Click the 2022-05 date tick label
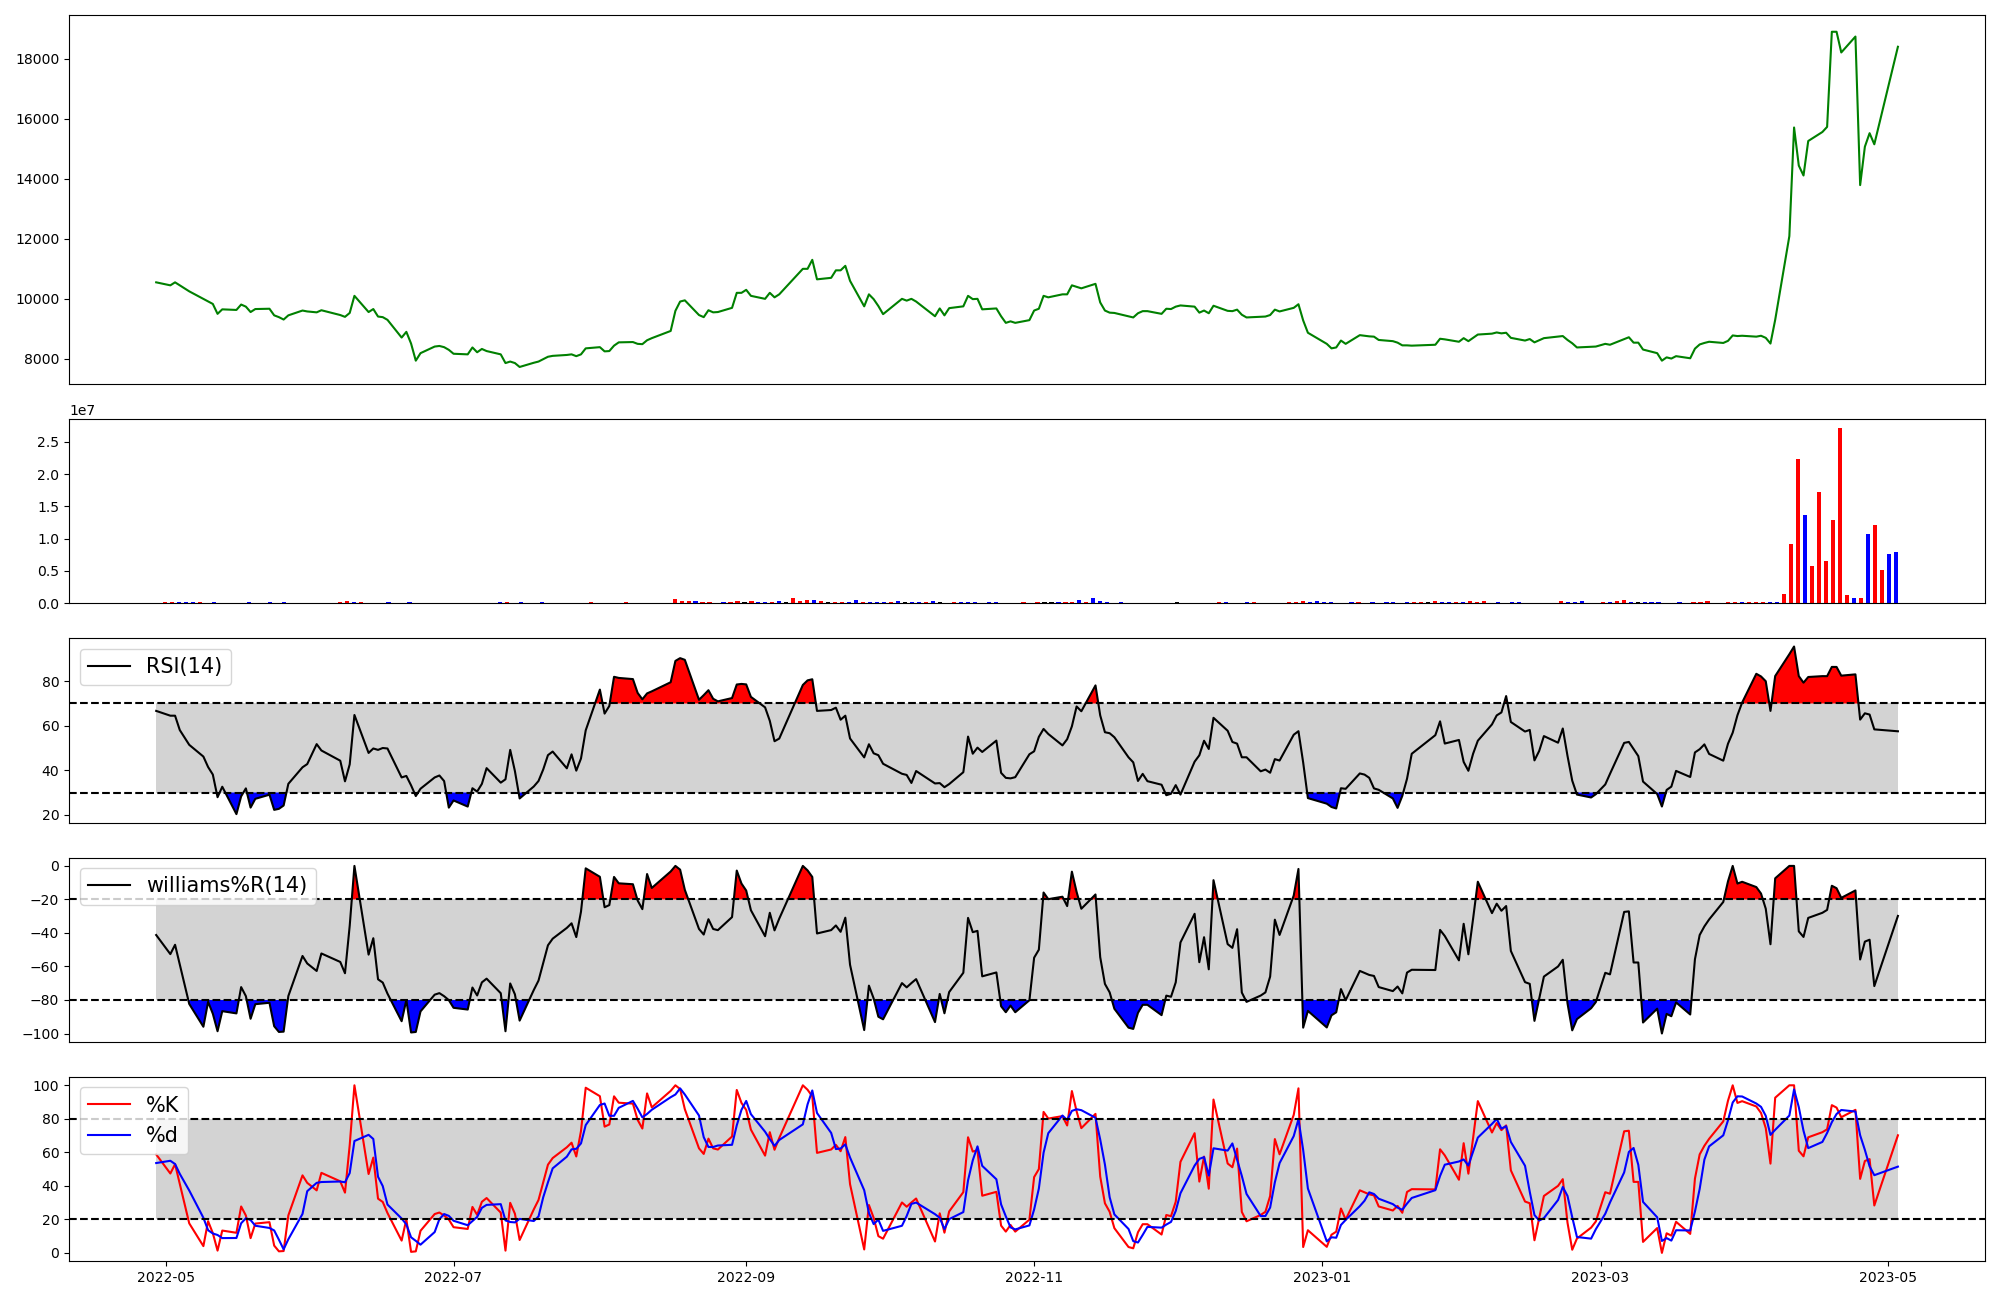 165,1277
